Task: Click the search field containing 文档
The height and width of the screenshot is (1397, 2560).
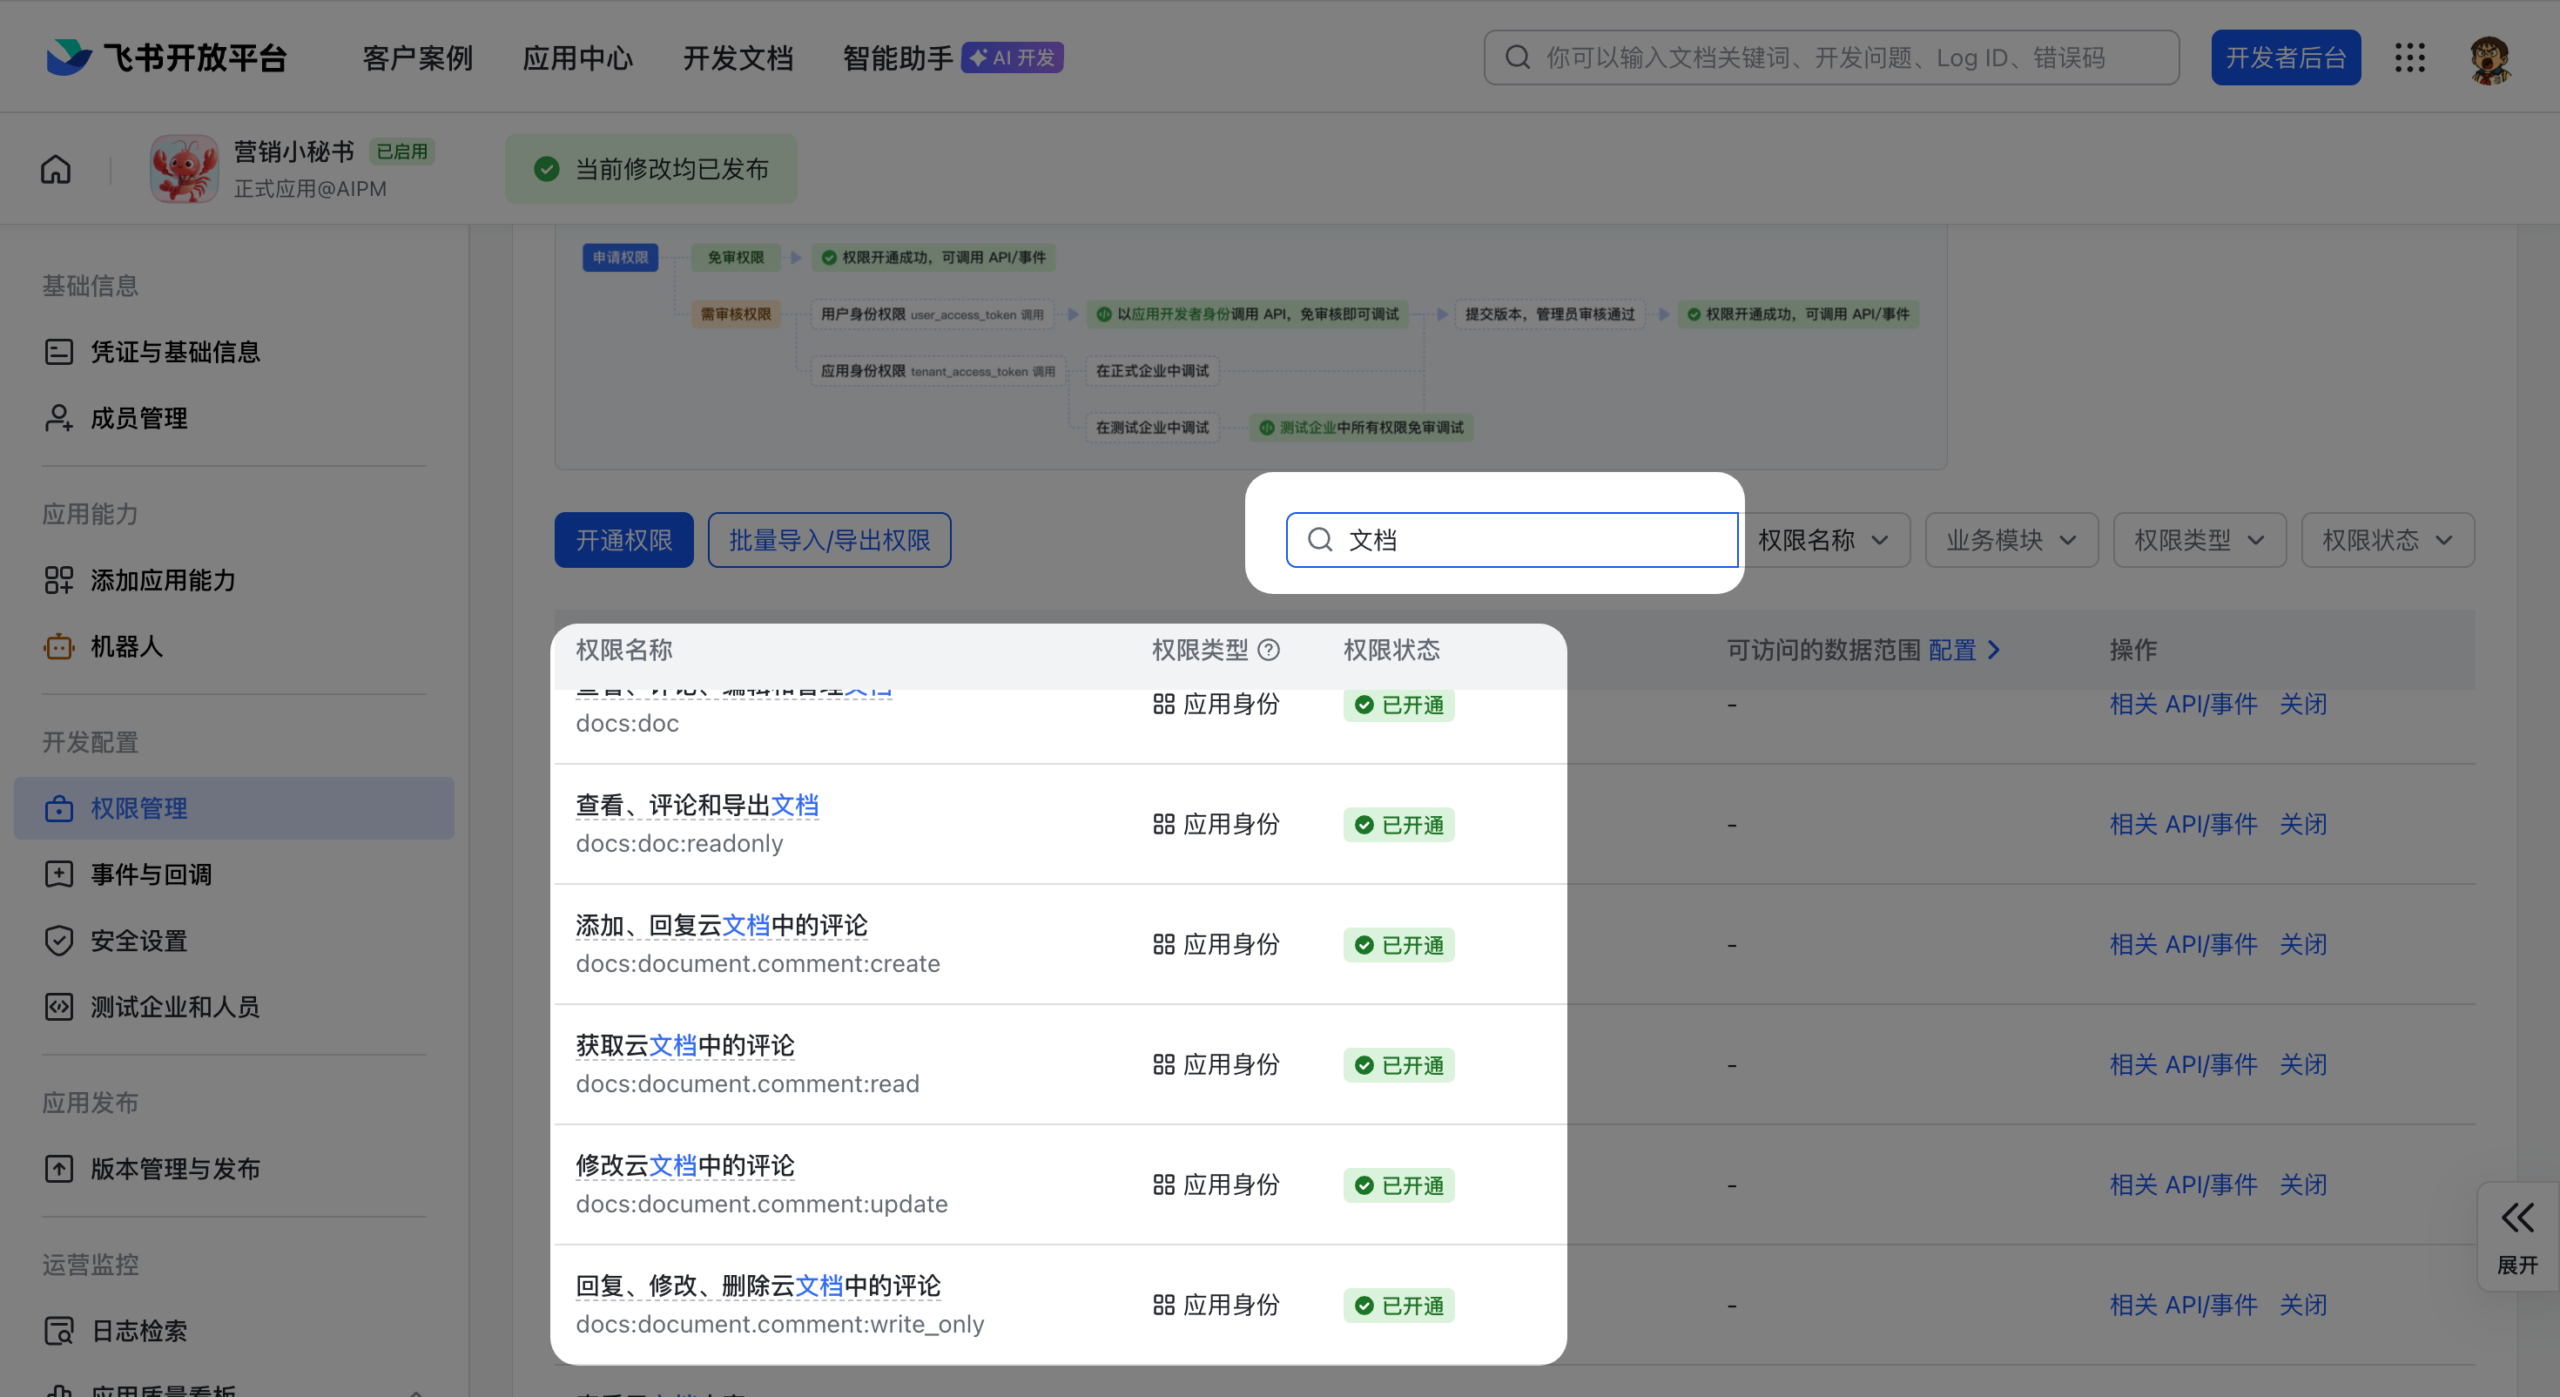Action: (x=1511, y=539)
